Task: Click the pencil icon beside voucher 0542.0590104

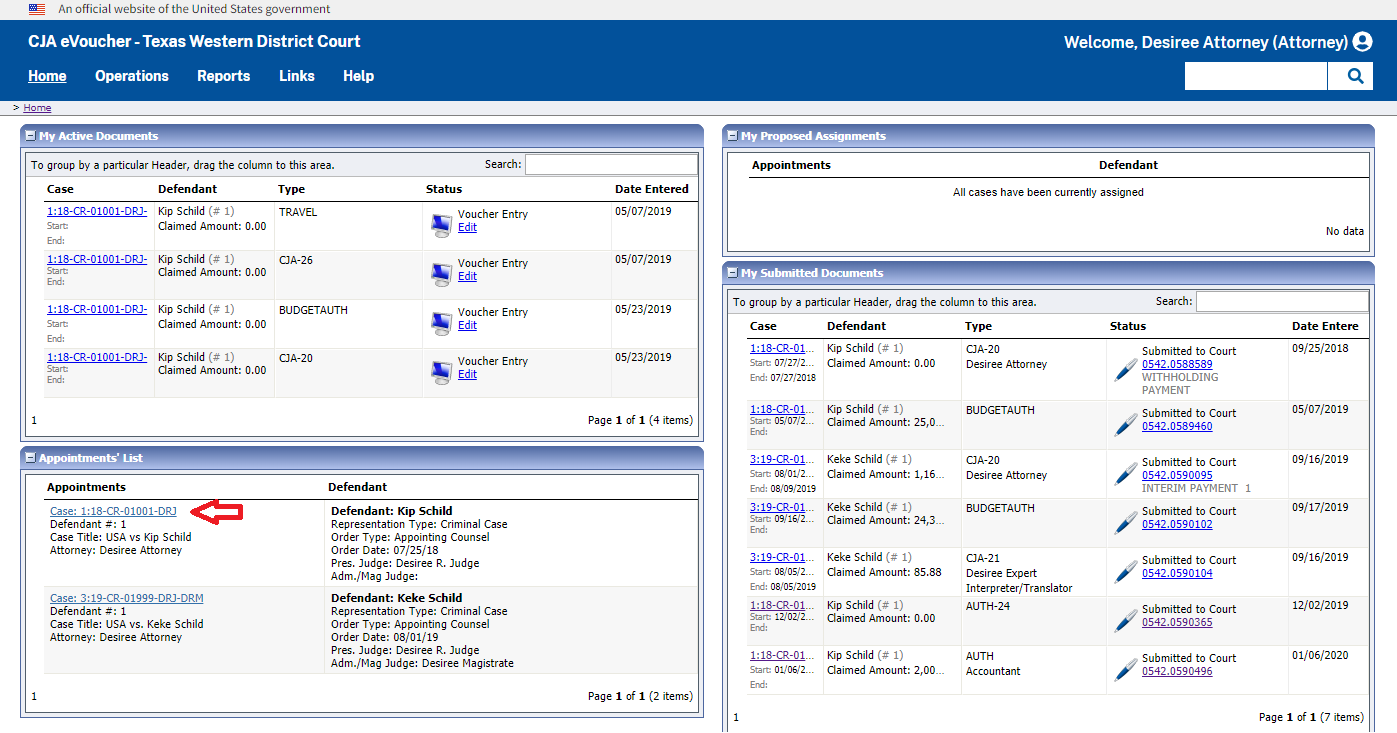Action: click(x=1126, y=570)
